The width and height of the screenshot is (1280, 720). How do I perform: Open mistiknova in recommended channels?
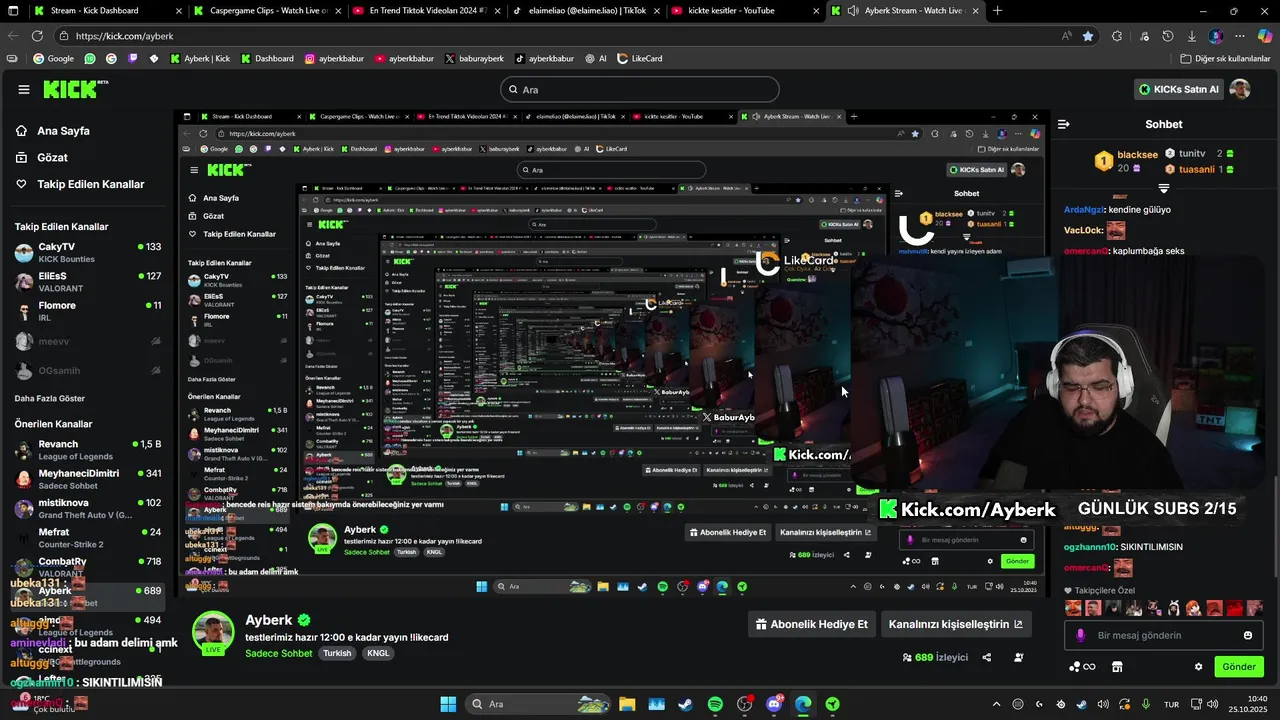tap(88, 508)
